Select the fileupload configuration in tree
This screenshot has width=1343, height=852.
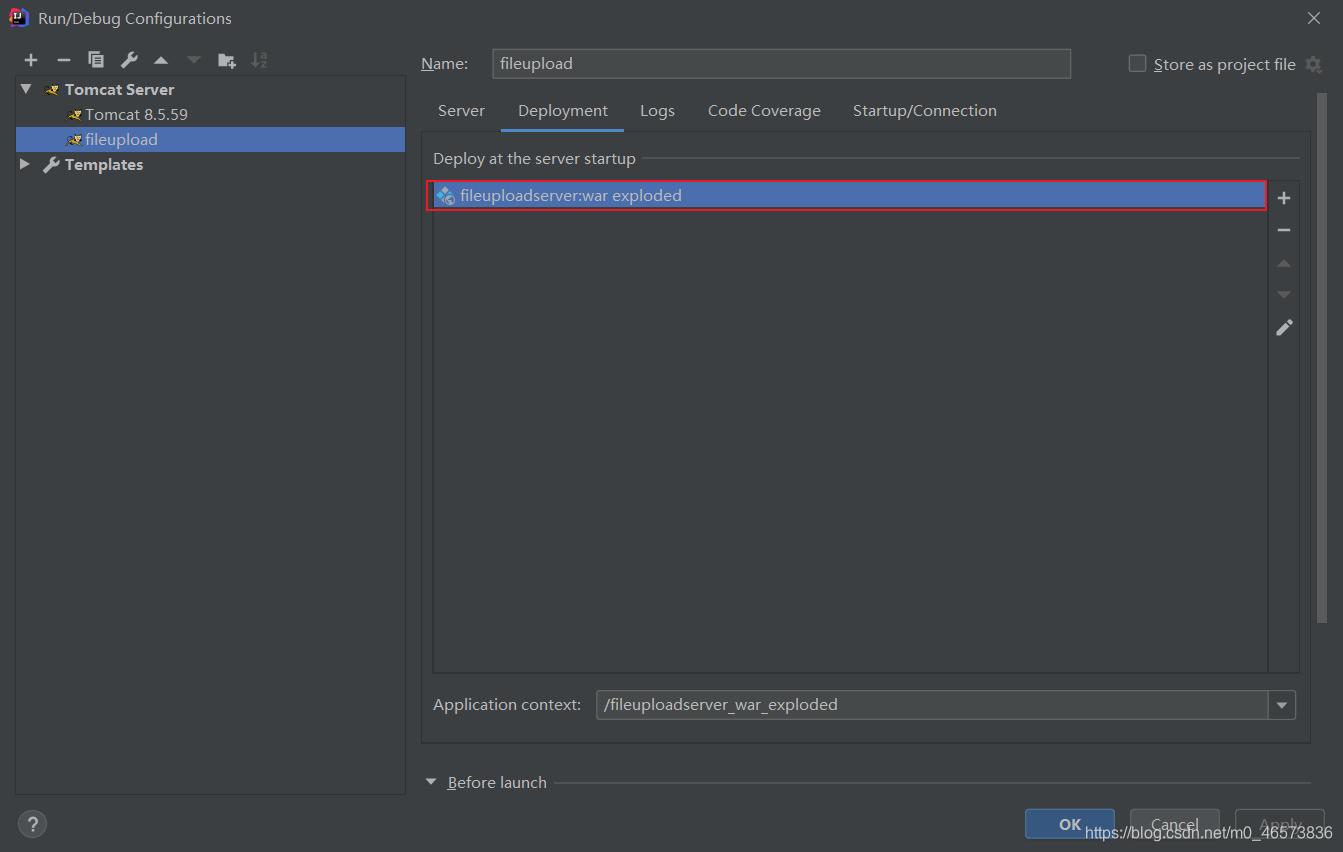tap(210, 139)
